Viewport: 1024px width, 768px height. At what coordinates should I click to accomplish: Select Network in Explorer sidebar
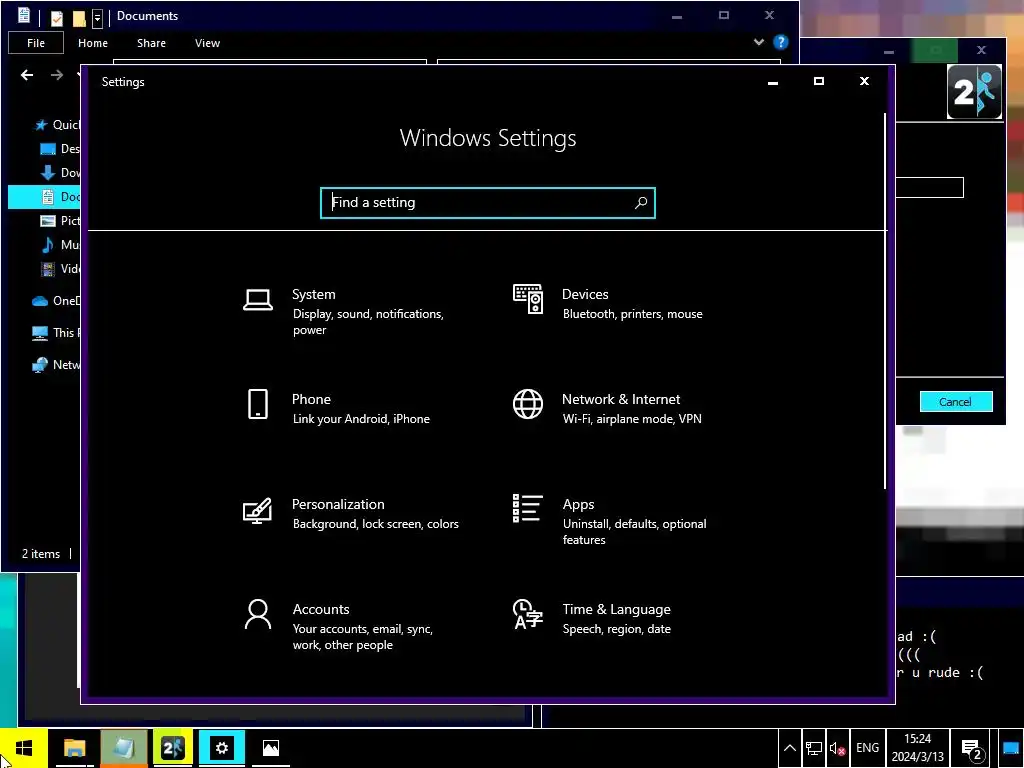pos(56,364)
